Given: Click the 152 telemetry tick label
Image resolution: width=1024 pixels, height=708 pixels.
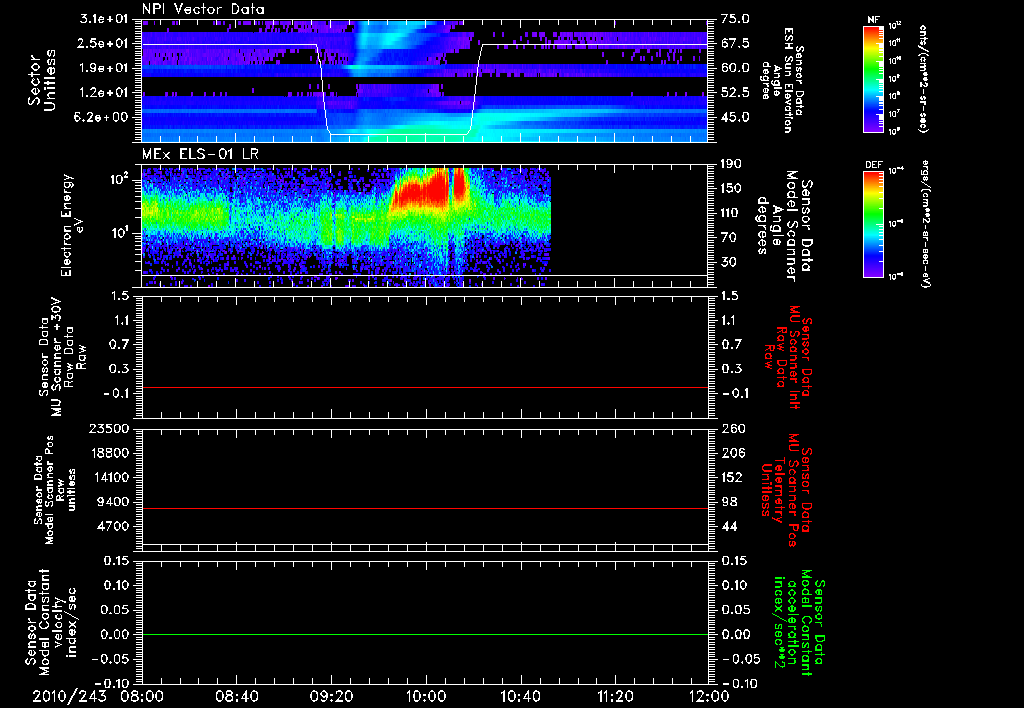Looking at the screenshot, I should pos(732,477).
